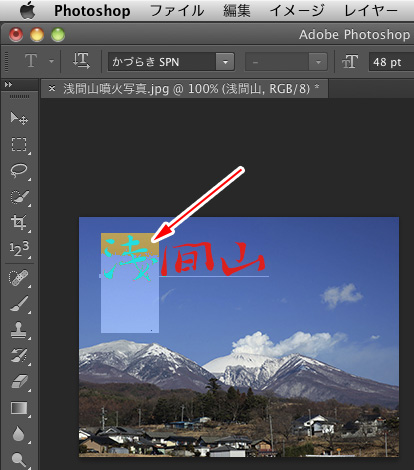Close the 浅間山噴火写真.jpg document tab
The width and height of the screenshot is (414, 470).
tap(52, 88)
